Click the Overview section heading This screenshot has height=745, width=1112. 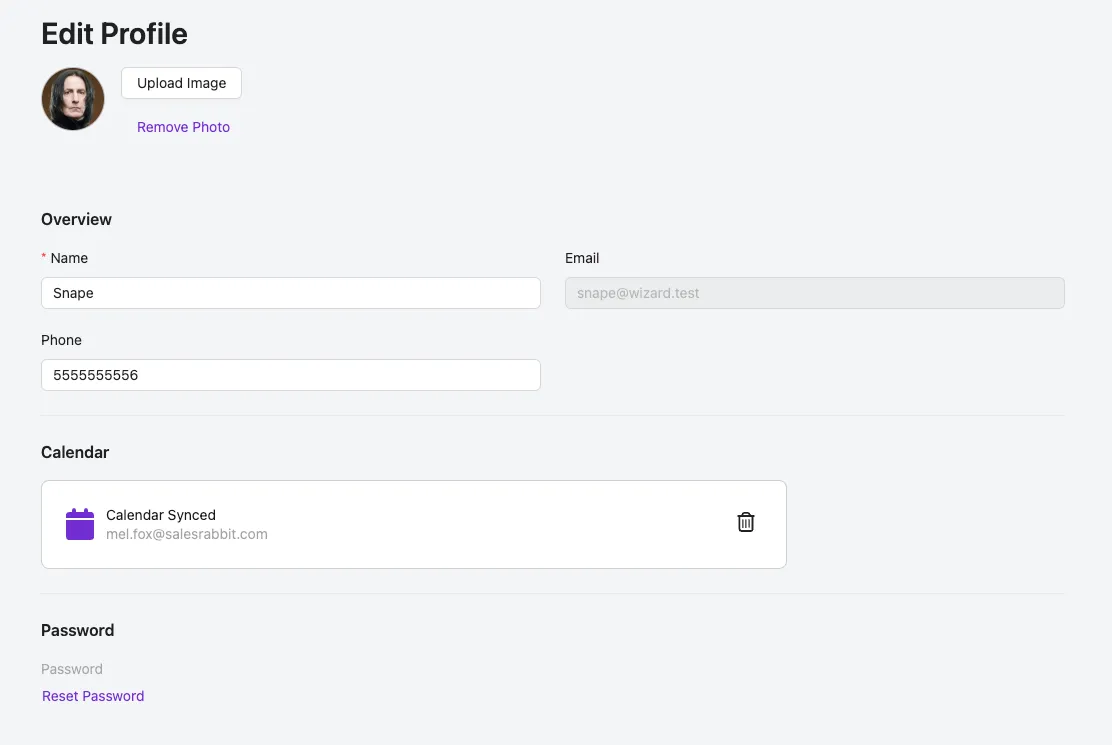point(76,219)
